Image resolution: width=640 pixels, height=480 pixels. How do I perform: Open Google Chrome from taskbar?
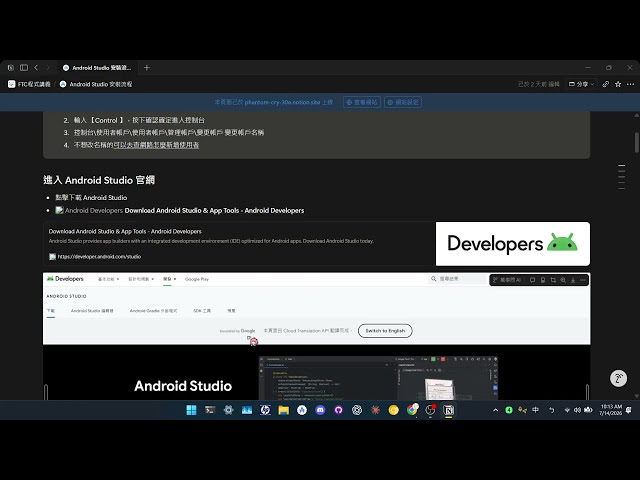click(x=412, y=410)
